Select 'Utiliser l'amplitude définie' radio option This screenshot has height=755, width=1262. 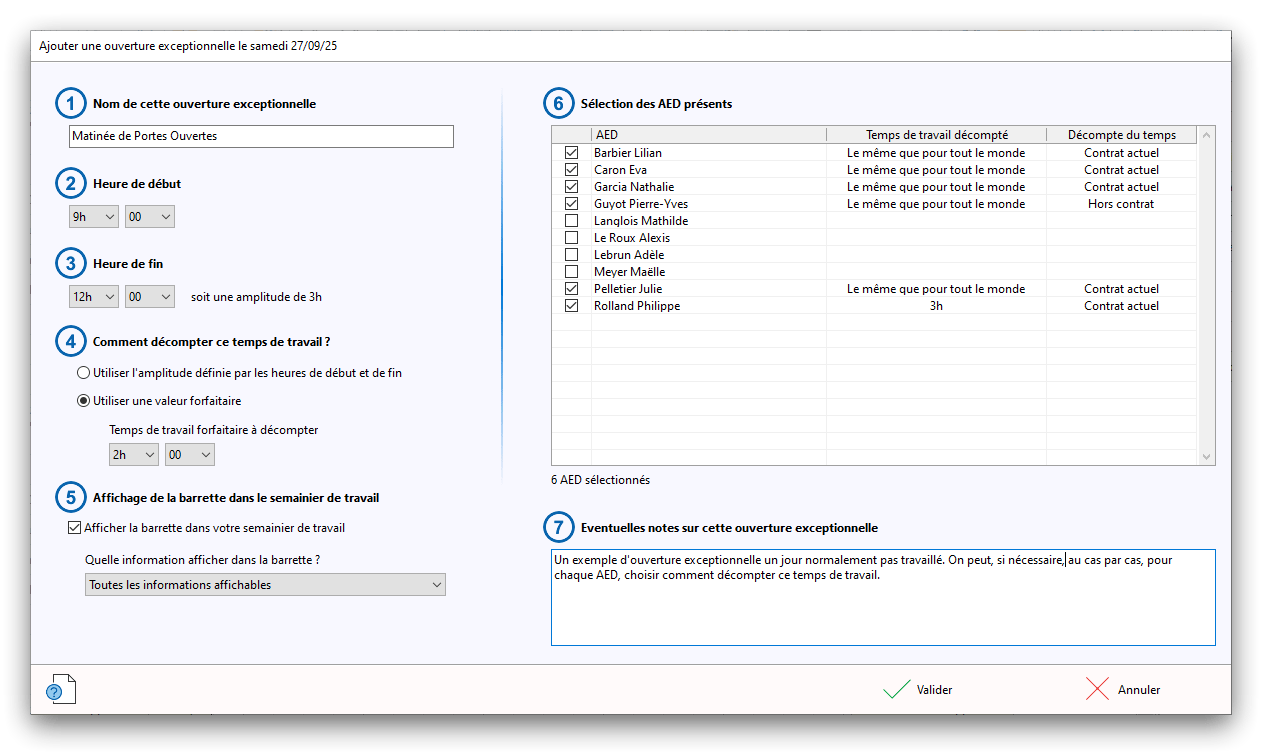coord(84,372)
